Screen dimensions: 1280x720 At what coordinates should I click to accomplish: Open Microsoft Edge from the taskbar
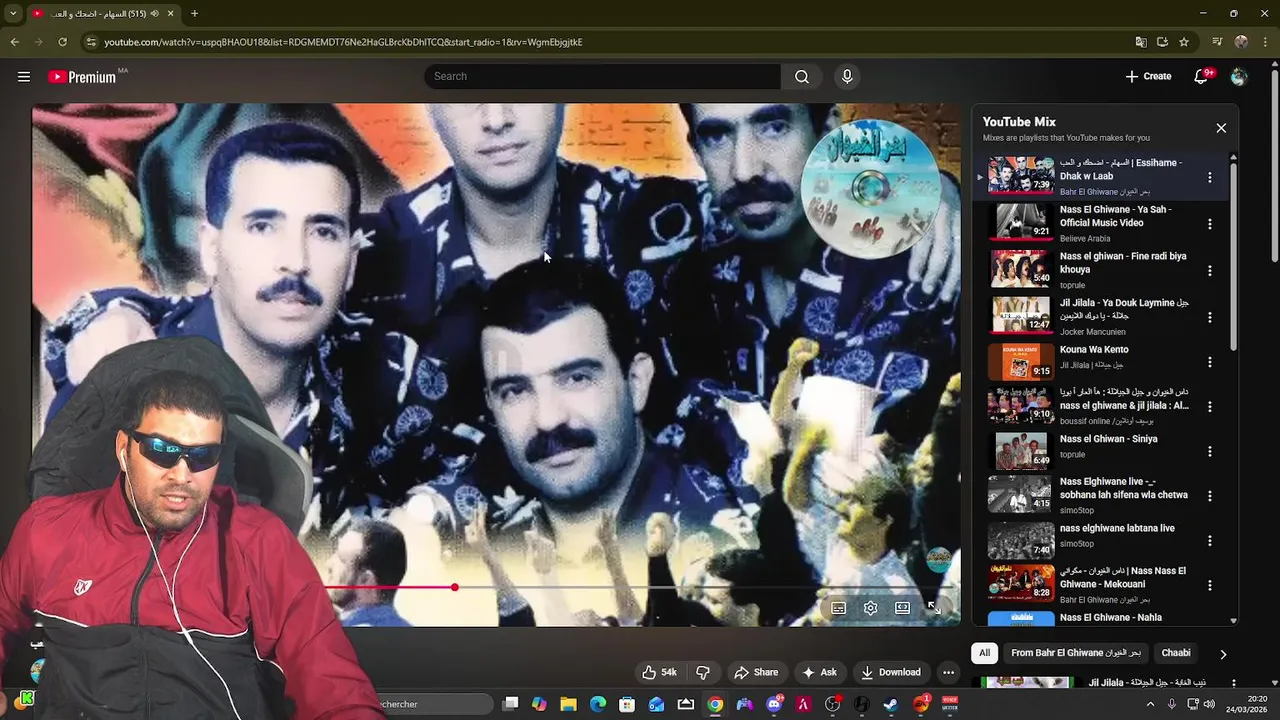598,704
